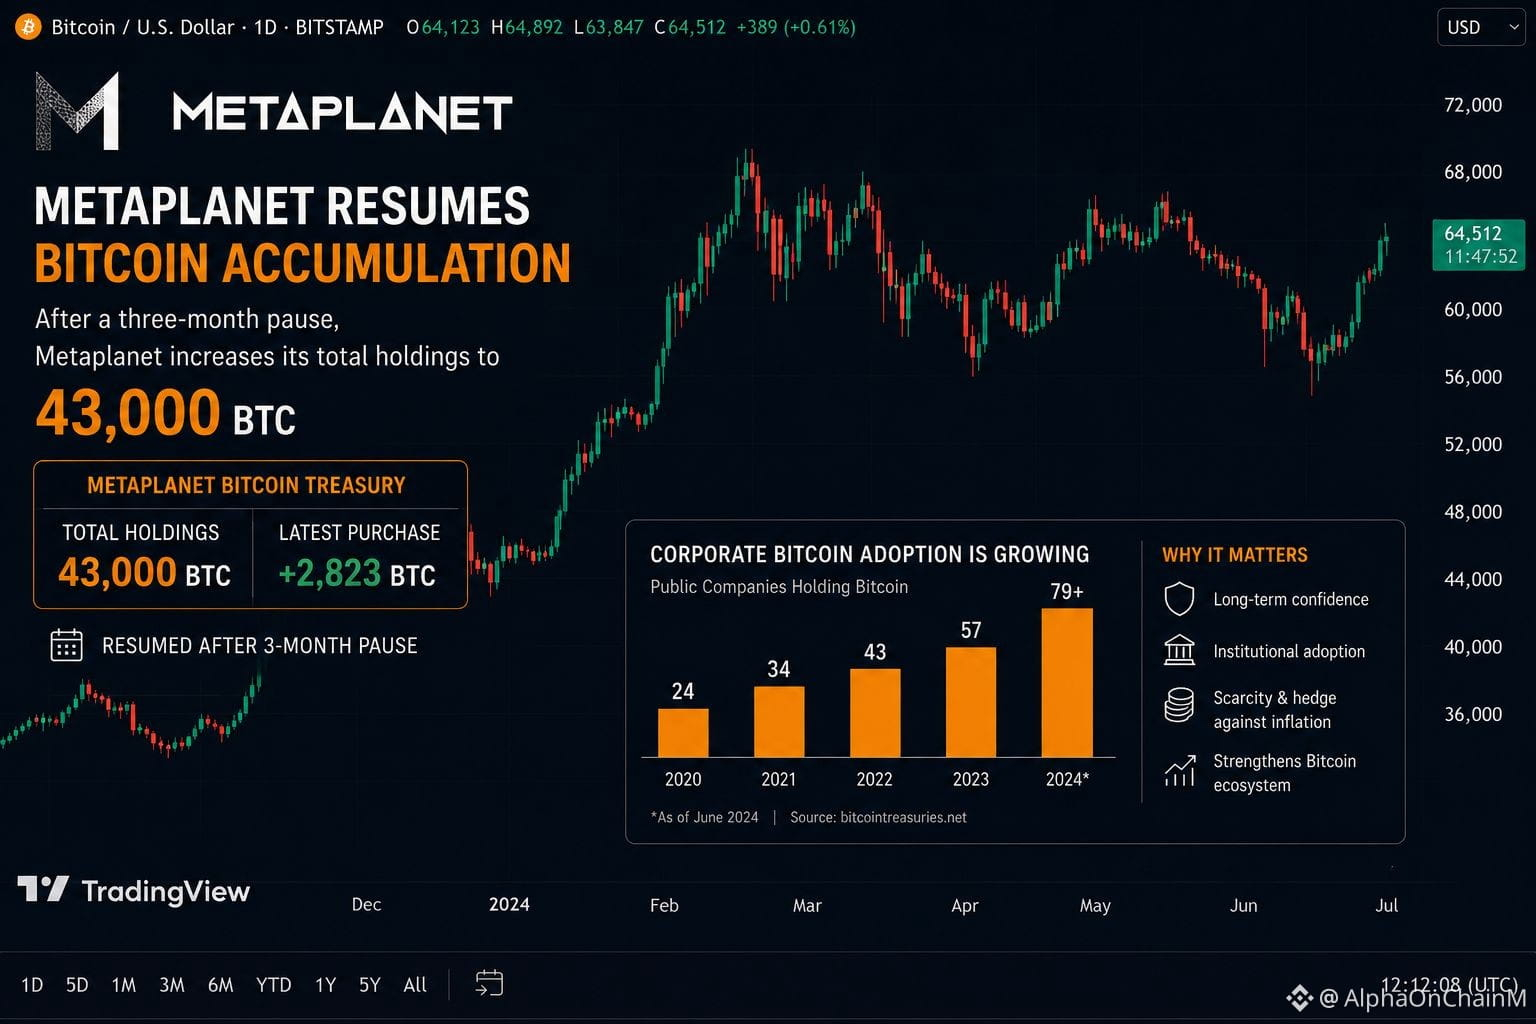Click the calendar icon beside Resumed After 3-Month Pause
The image size is (1536, 1024).
tap(67, 646)
